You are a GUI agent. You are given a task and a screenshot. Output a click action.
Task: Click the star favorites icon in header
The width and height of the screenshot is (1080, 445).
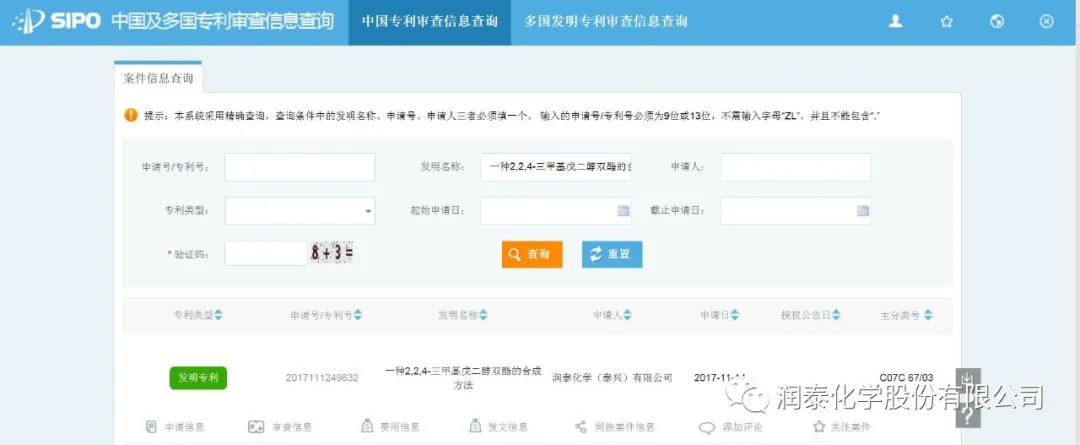click(946, 21)
